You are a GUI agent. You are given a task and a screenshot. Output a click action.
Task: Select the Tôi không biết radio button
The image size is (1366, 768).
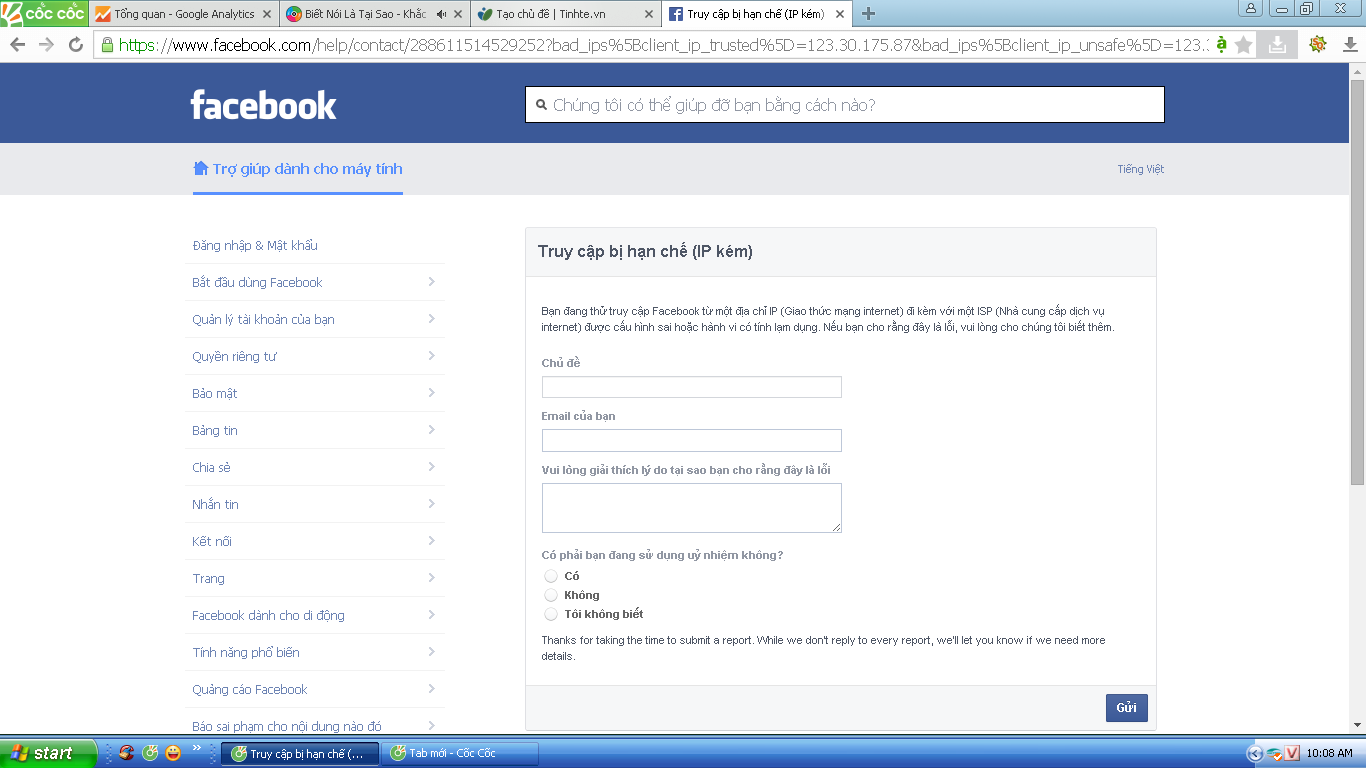click(551, 614)
